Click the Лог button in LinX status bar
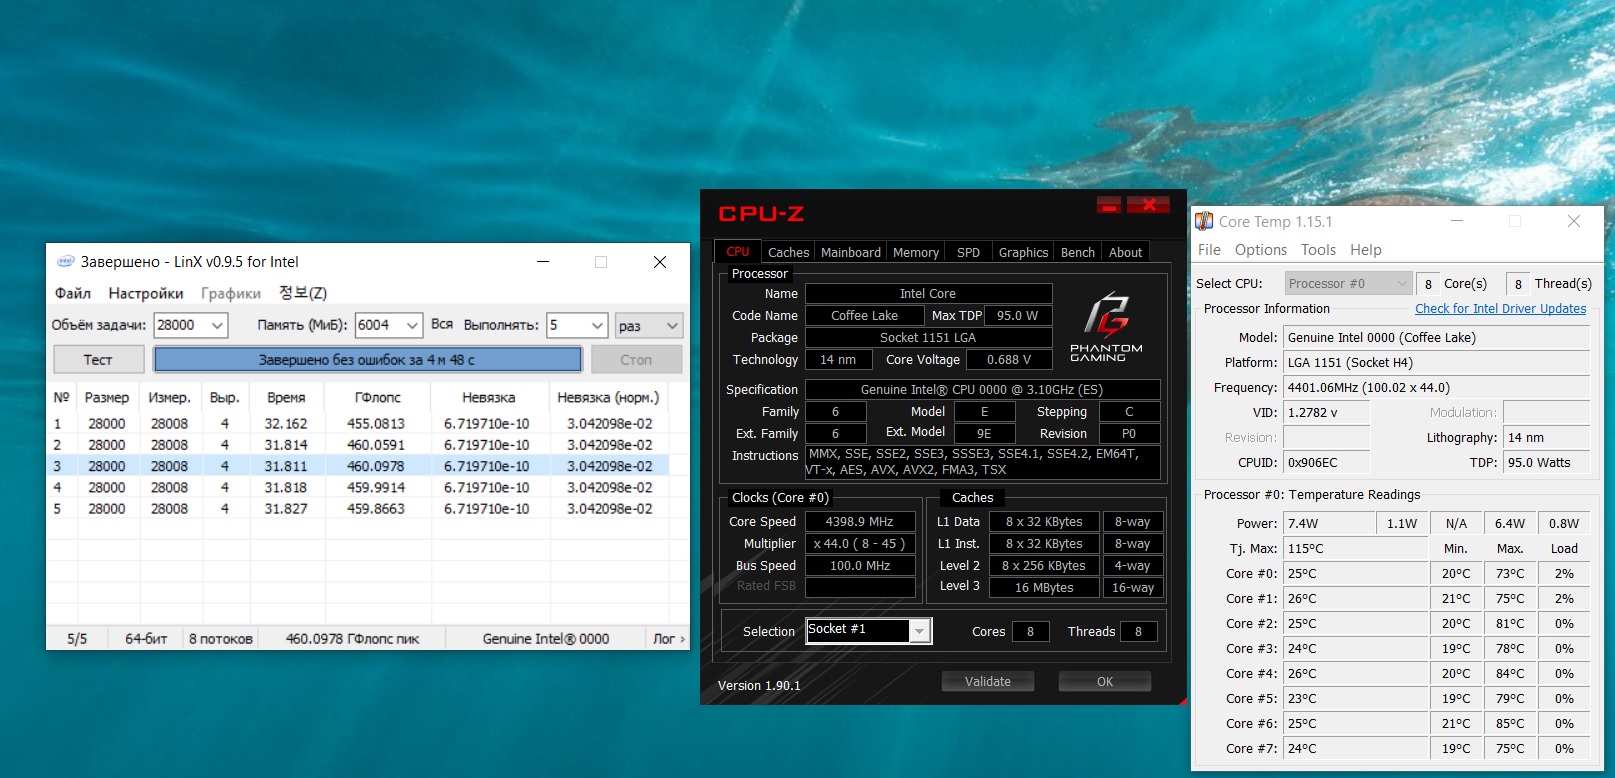1615x778 pixels. (669, 638)
